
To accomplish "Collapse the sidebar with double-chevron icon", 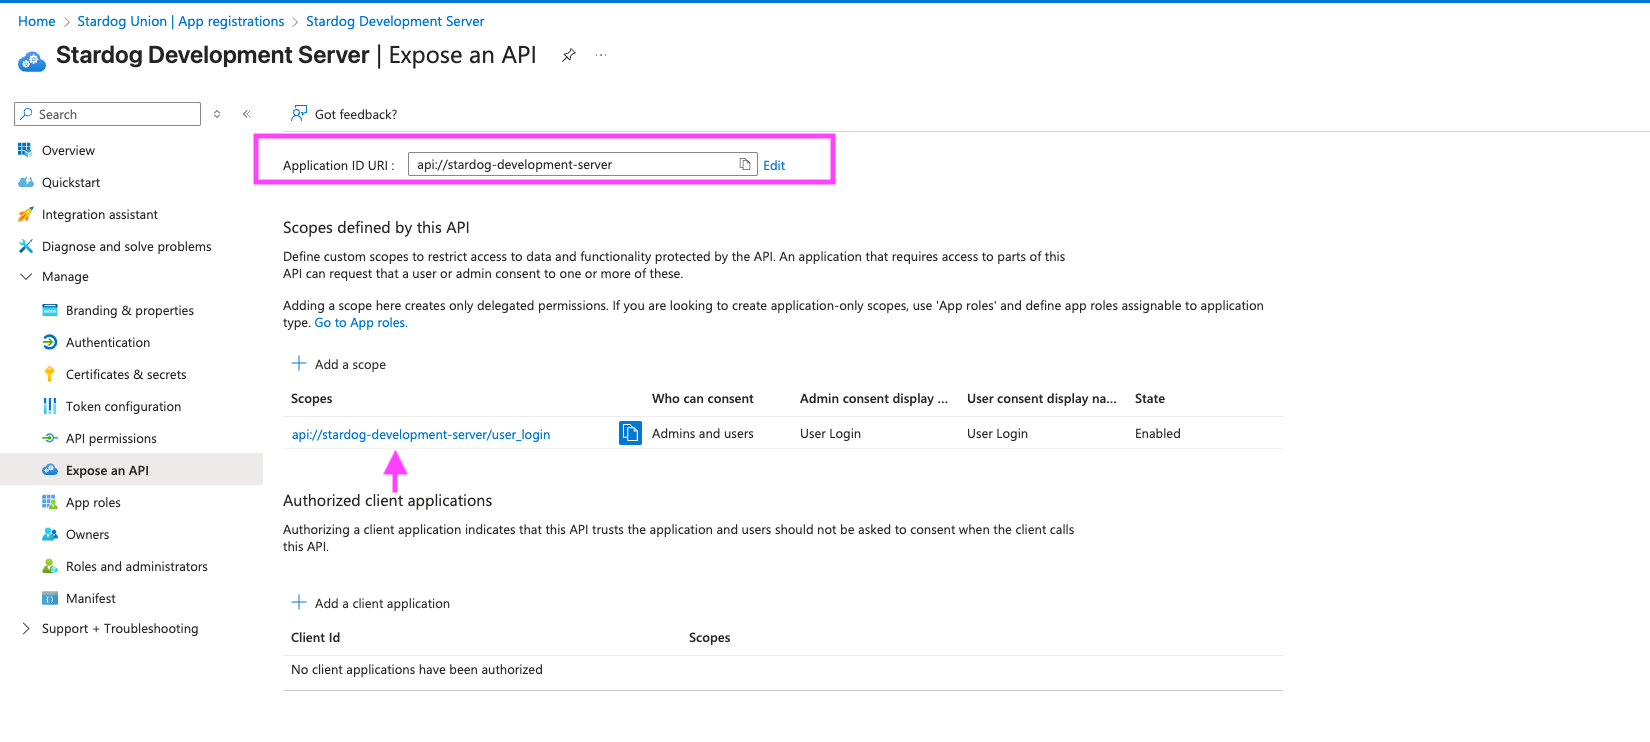I will (246, 114).
